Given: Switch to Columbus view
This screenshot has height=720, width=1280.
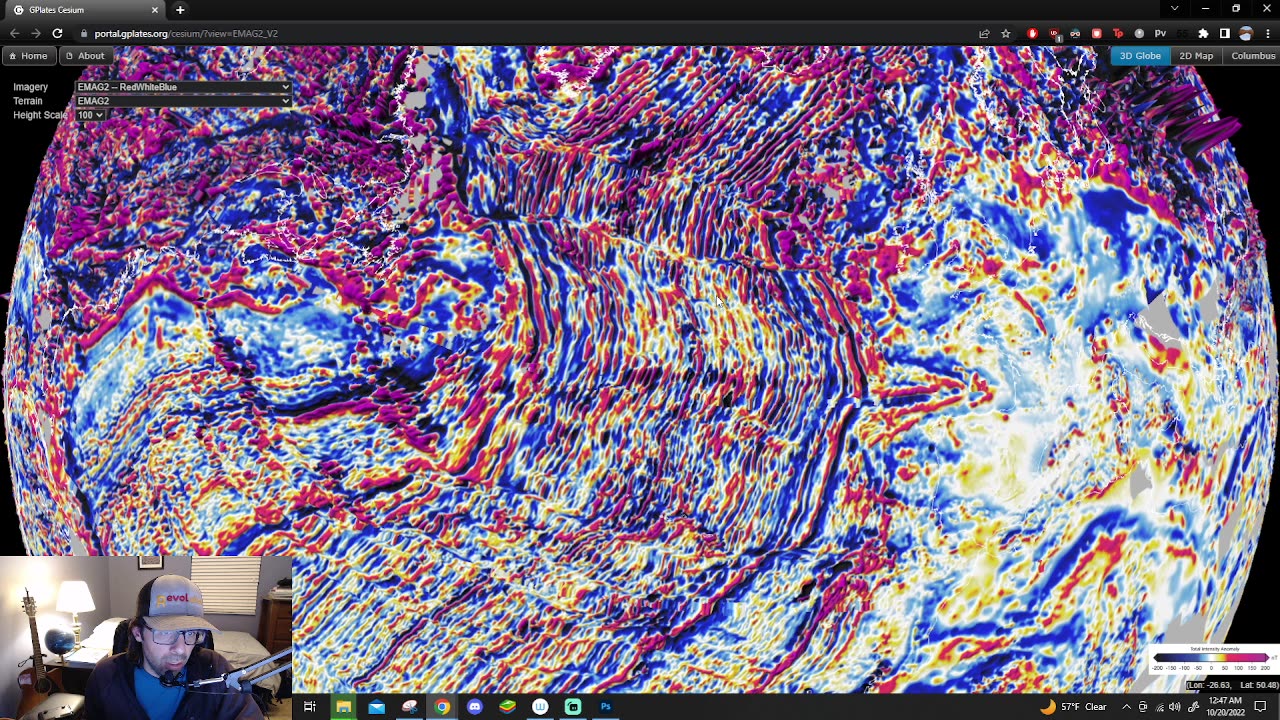Looking at the screenshot, I should tap(1253, 56).
